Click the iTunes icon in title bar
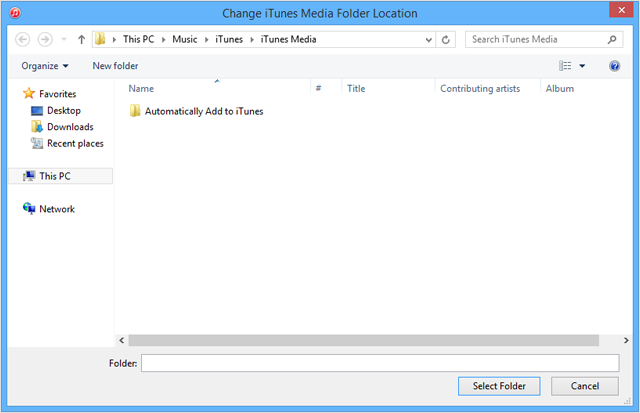The height and width of the screenshot is (413, 640). (x=15, y=13)
